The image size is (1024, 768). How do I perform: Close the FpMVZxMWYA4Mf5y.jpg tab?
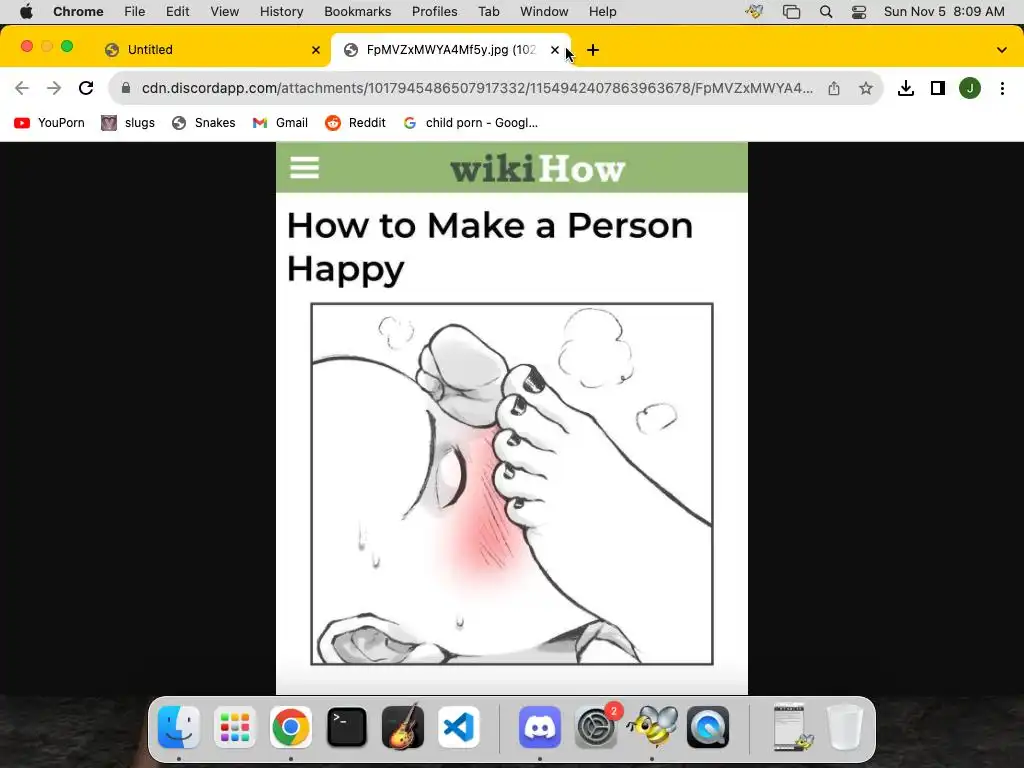pos(555,50)
